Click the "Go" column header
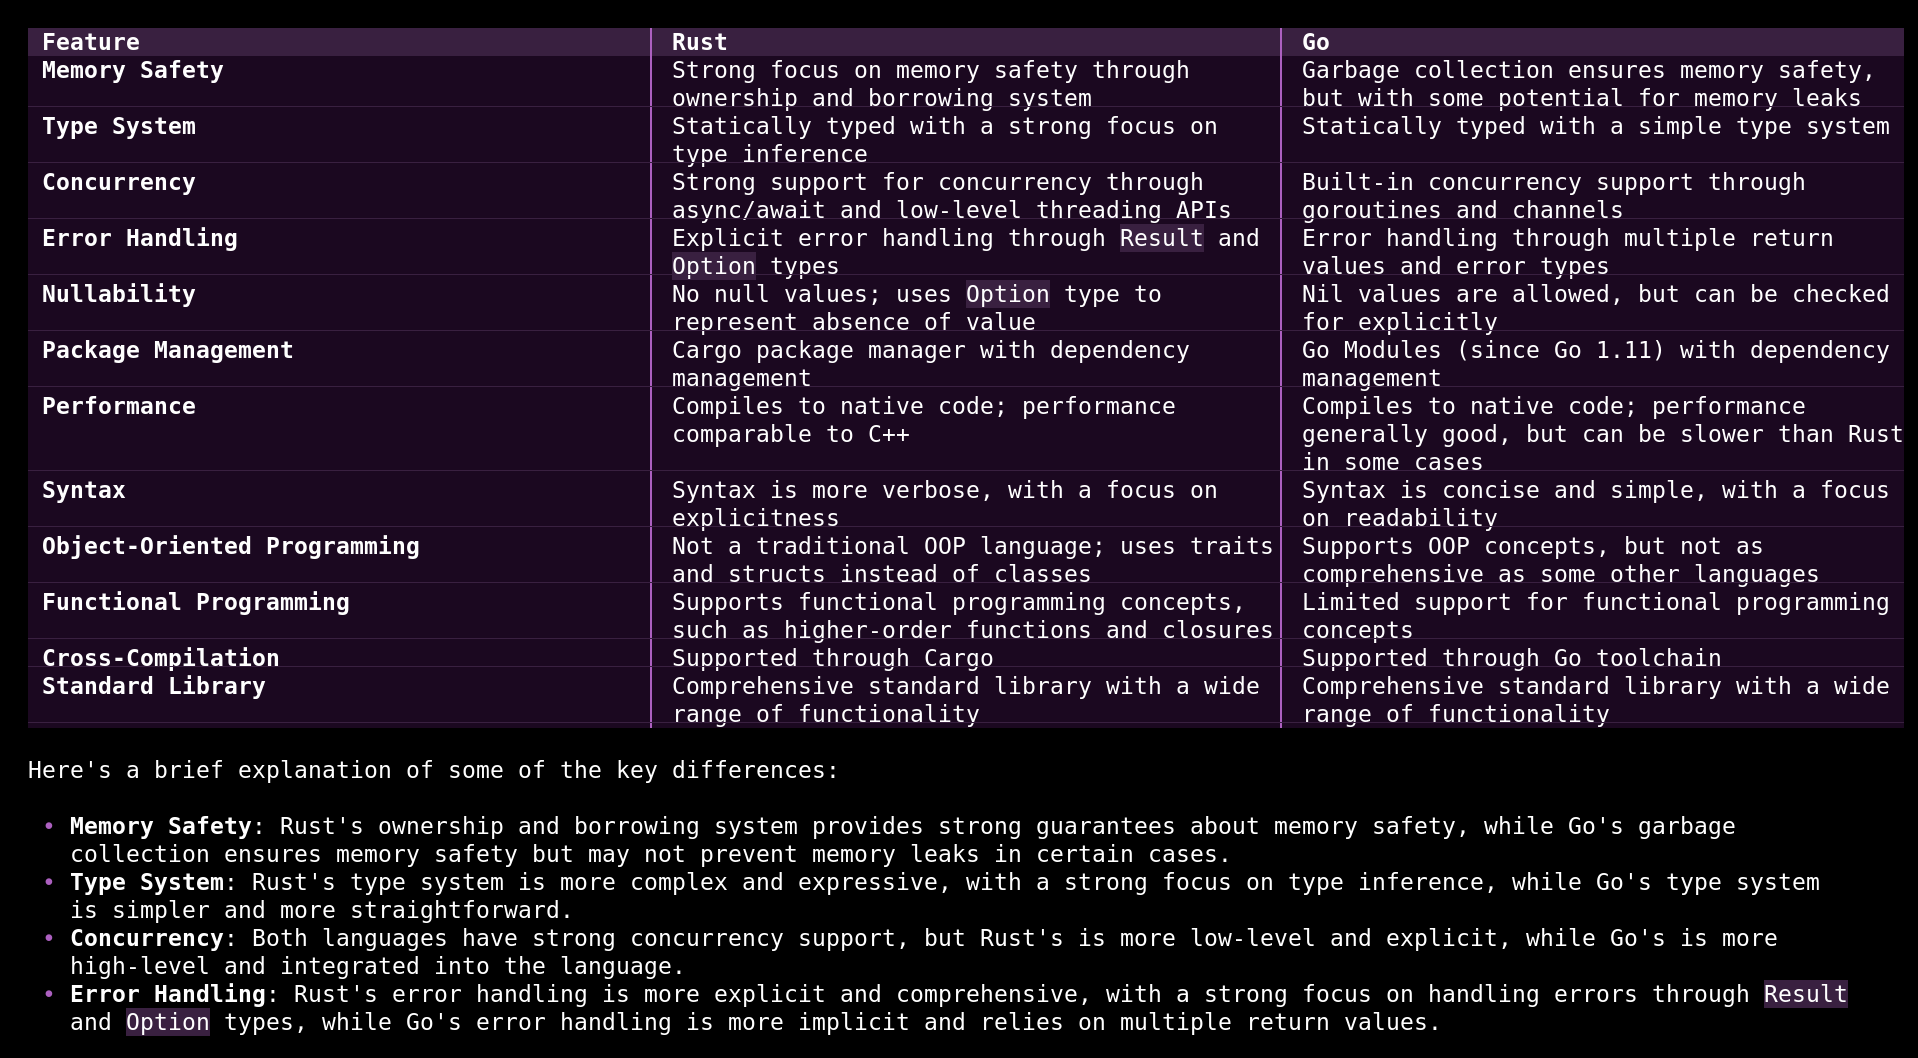This screenshot has width=1918, height=1058. (1315, 42)
